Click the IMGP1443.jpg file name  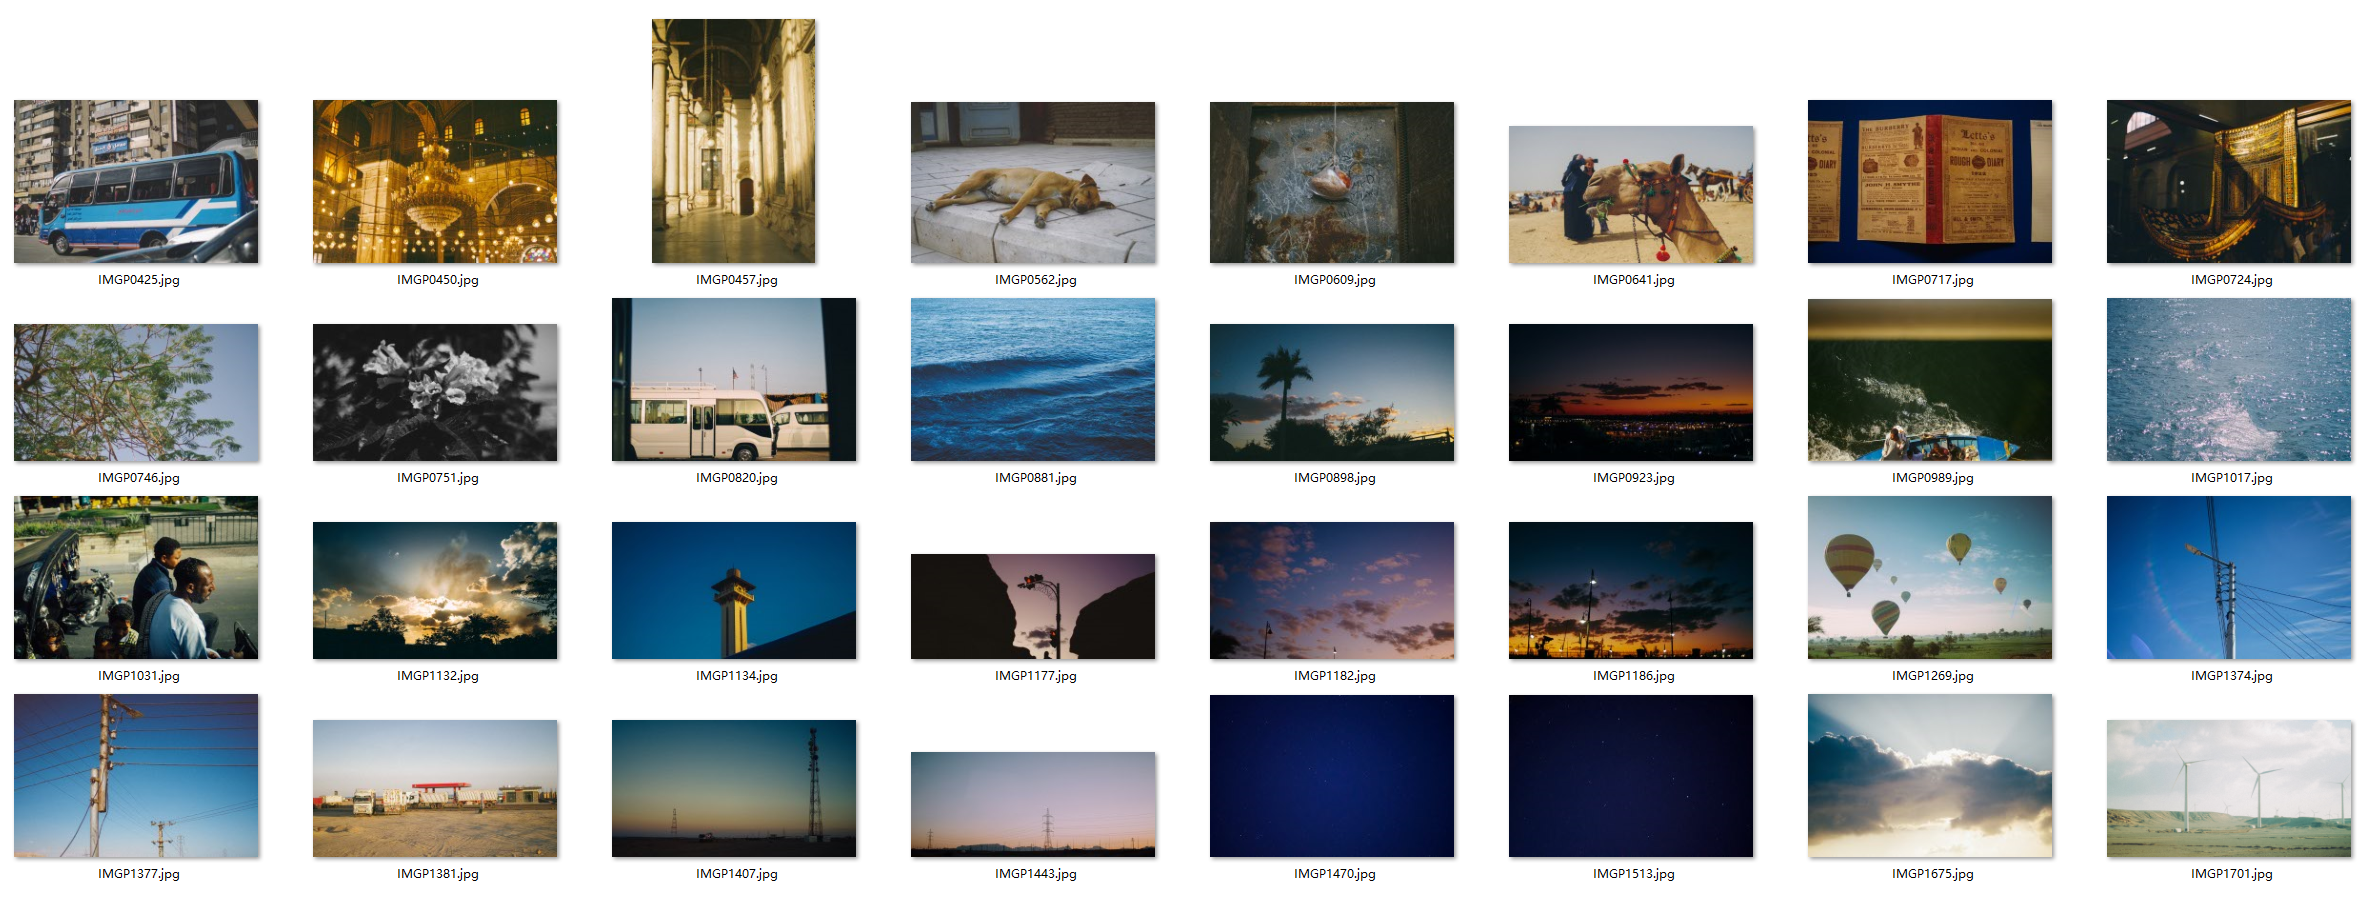(1036, 874)
